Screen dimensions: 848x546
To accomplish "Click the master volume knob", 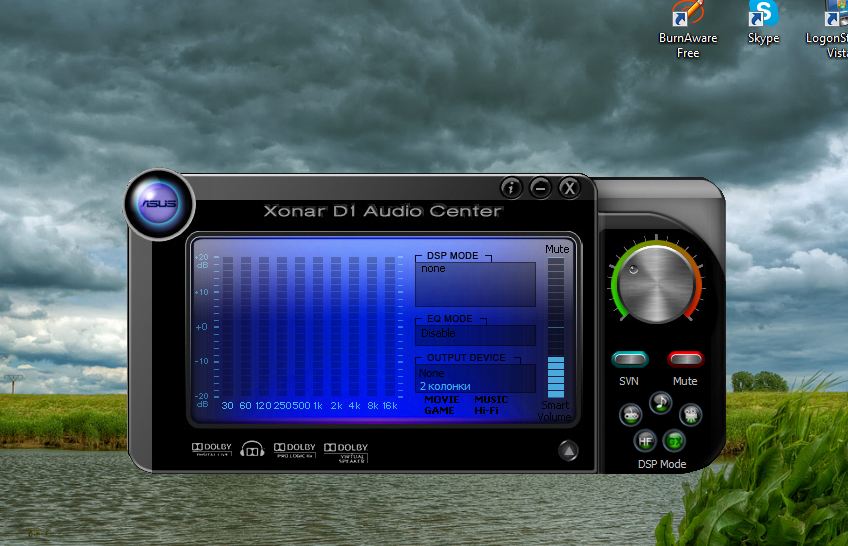I will (657, 280).
